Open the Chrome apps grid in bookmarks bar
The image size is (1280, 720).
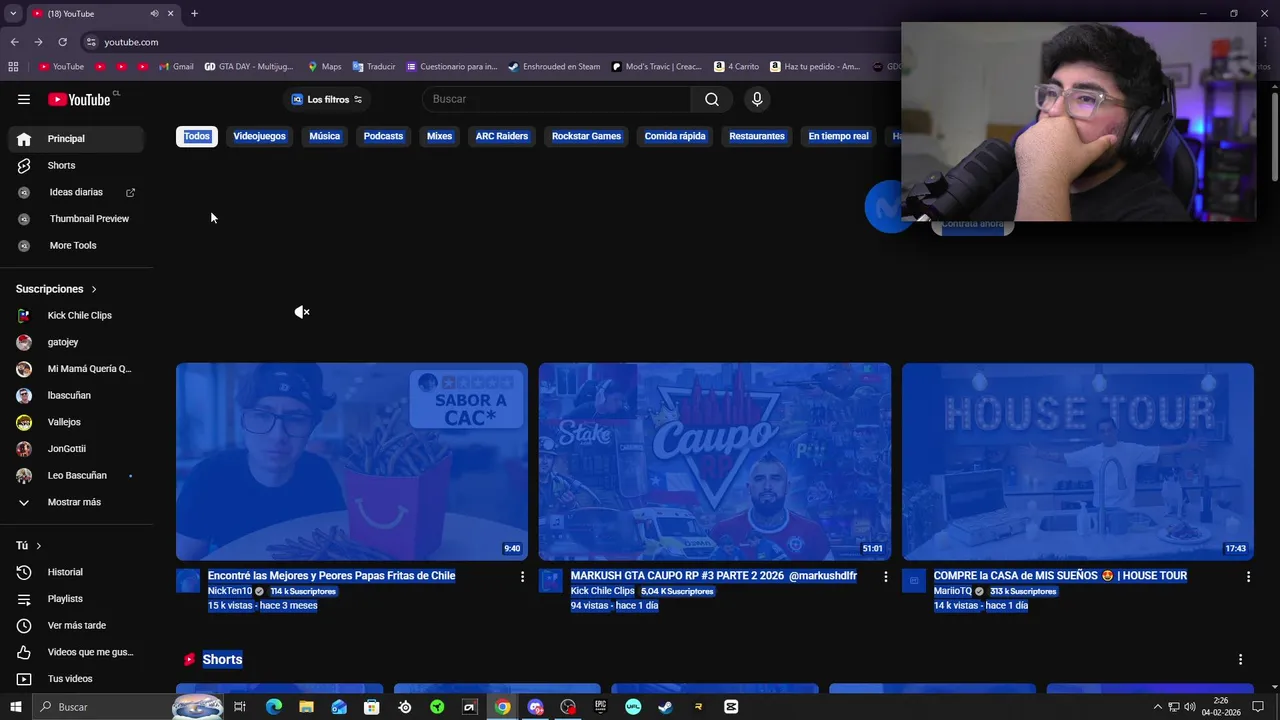tap(13, 67)
